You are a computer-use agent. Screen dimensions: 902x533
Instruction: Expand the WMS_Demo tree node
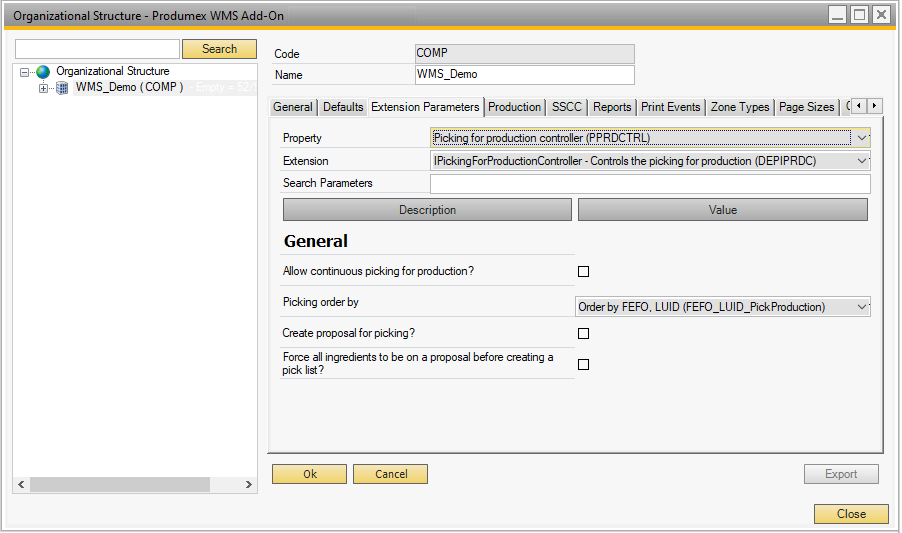43,88
